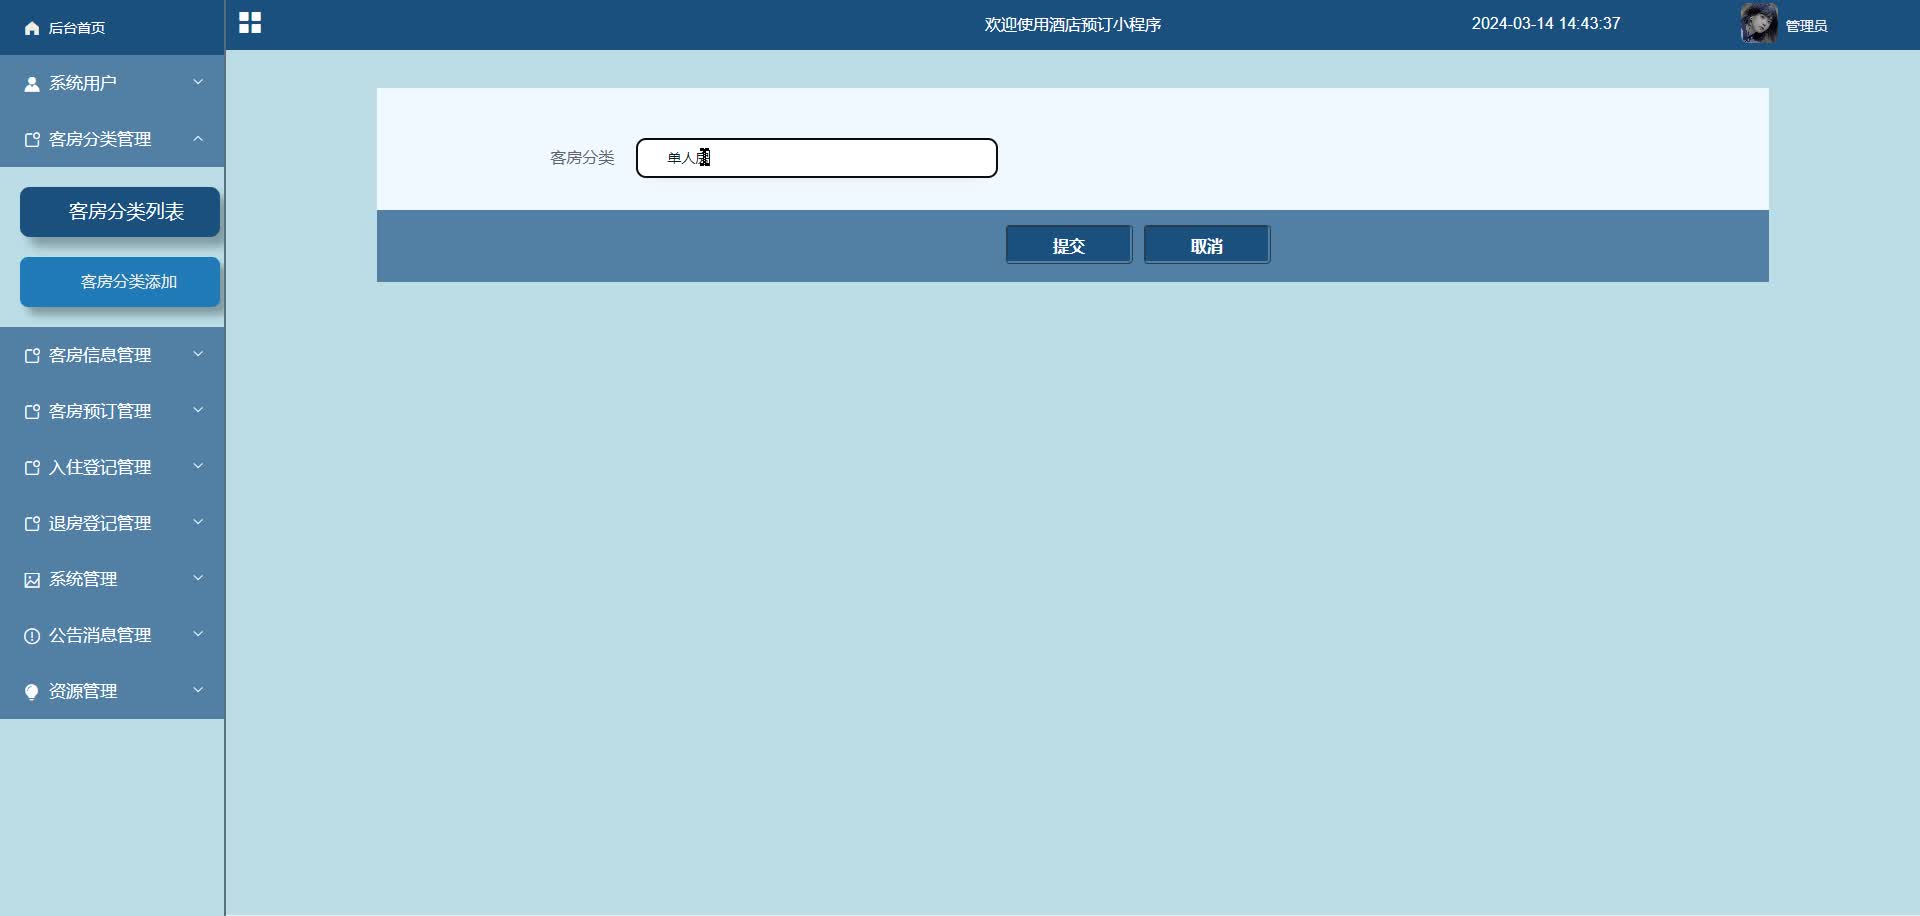The image size is (1920, 916).
Task: Click the 提交 submit button
Action: (1069, 245)
